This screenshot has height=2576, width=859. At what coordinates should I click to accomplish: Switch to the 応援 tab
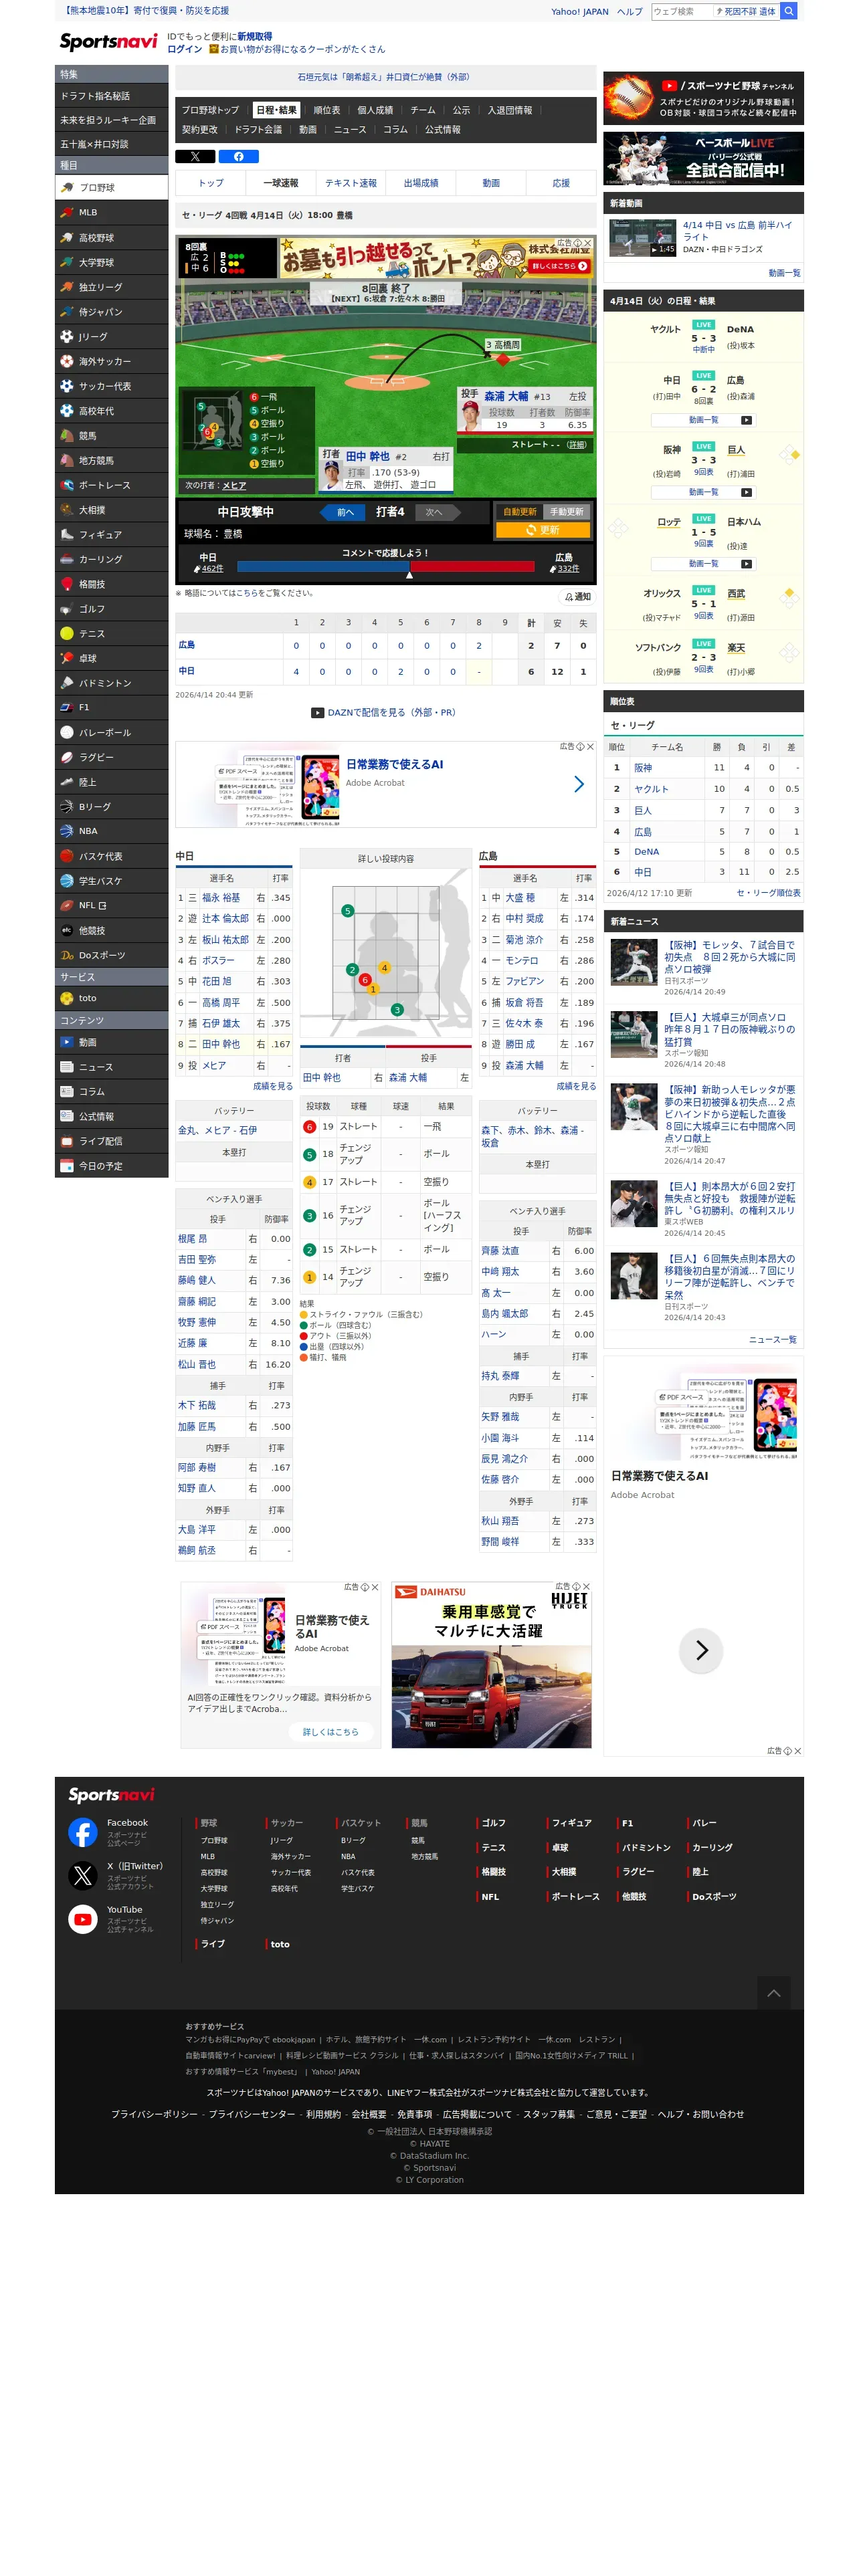(561, 183)
